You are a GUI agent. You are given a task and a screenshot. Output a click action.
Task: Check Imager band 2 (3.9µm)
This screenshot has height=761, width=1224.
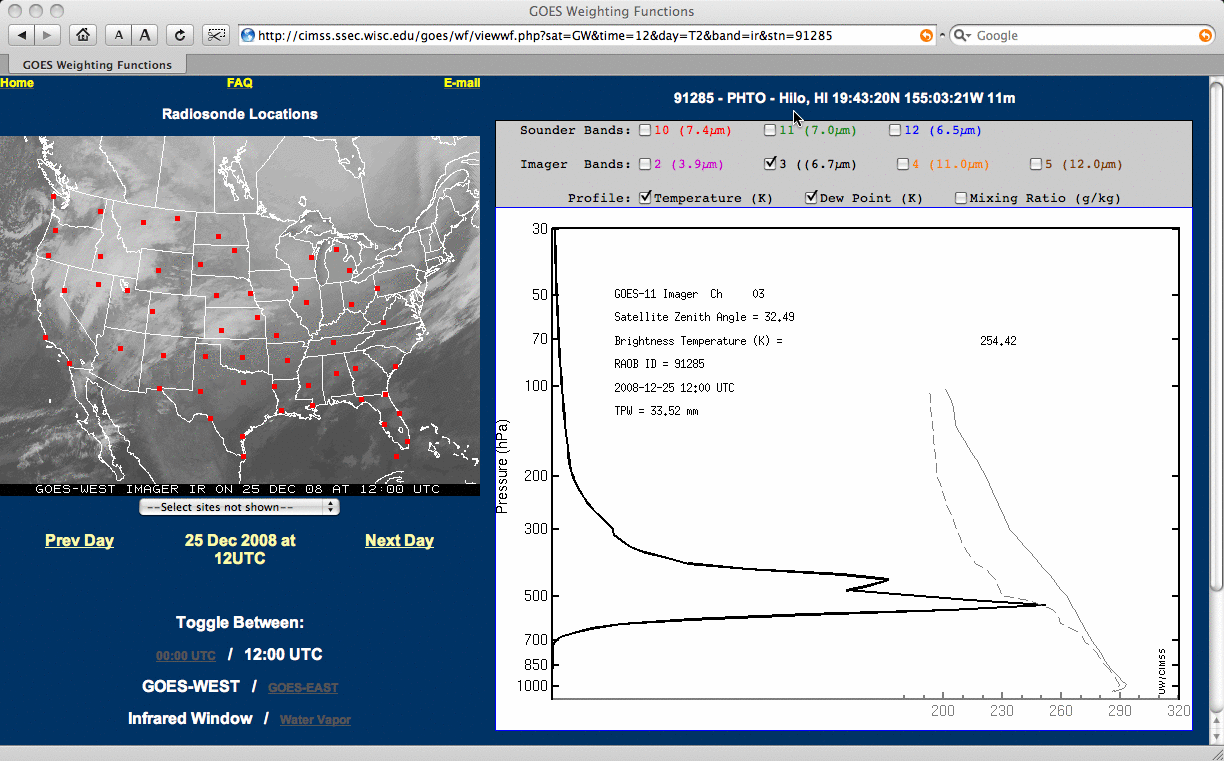coord(645,164)
